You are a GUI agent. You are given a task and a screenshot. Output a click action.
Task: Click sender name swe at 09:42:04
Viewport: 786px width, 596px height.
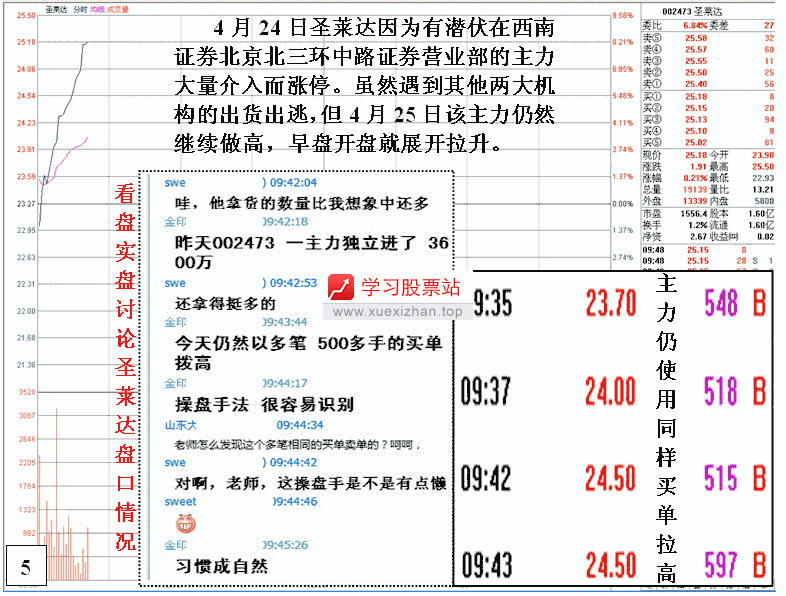tap(175, 183)
